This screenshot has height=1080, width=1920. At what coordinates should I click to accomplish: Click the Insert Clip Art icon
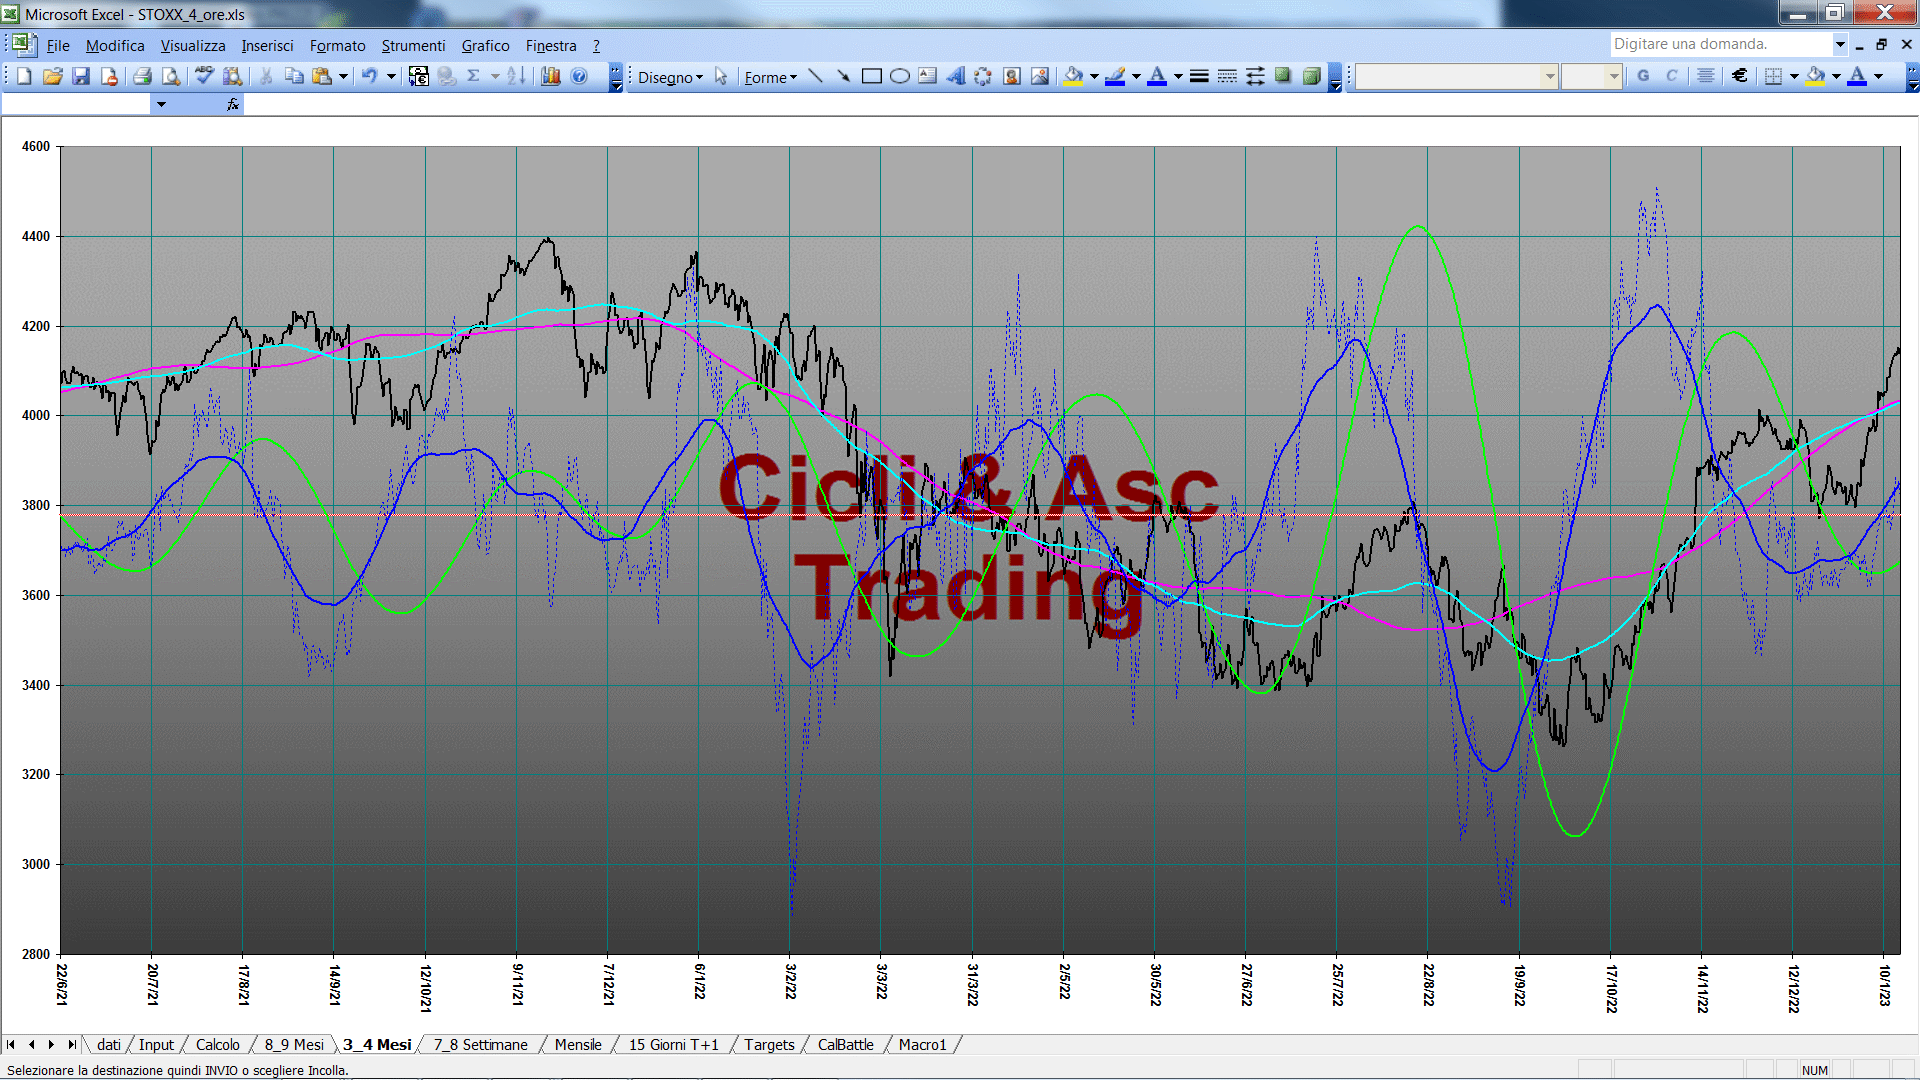pyautogui.click(x=1012, y=76)
